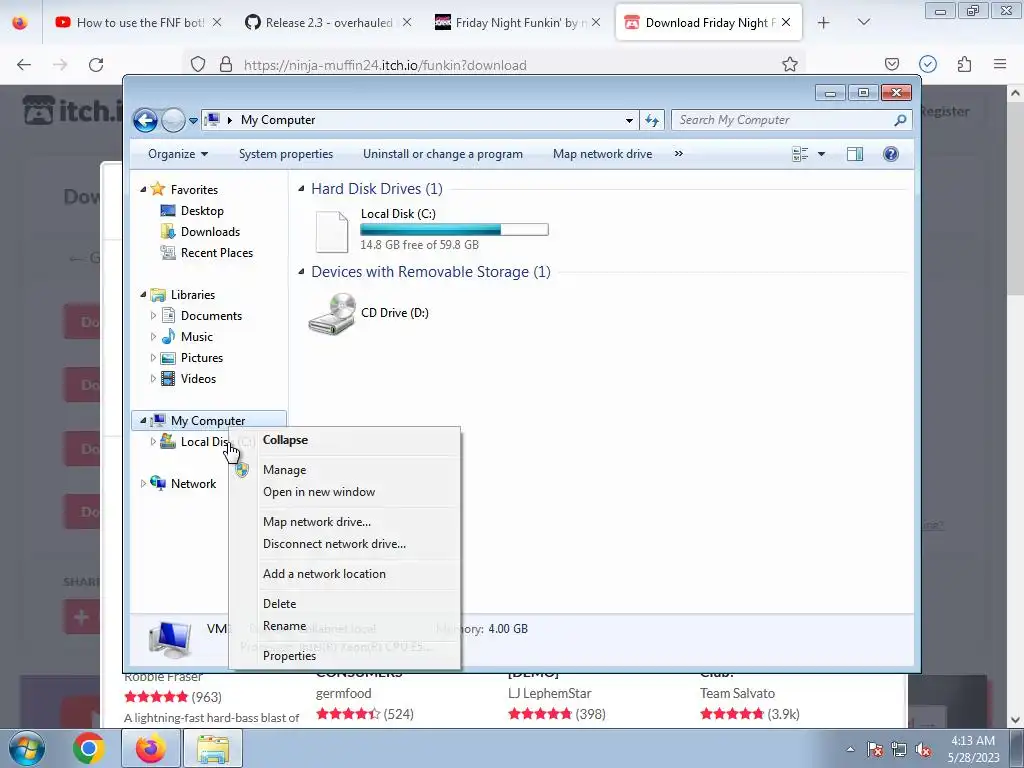Collapse Hard Disk Drives group
1024x768 pixels.
(x=301, y=189)
